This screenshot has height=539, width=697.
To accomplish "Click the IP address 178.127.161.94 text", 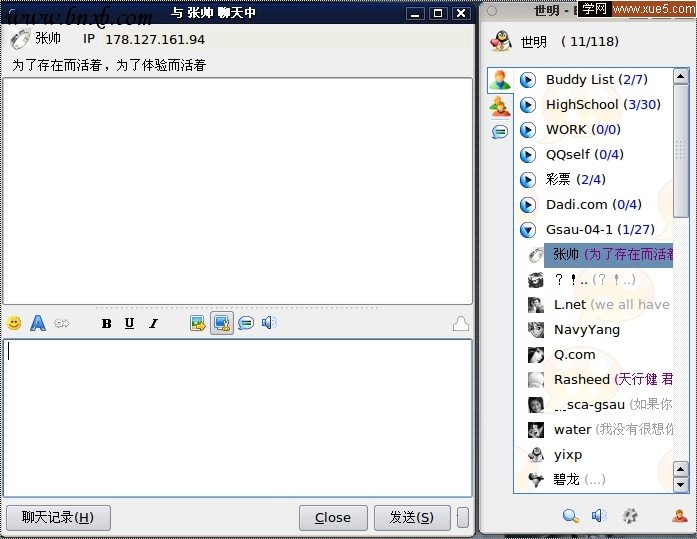I will click(155, 40).
